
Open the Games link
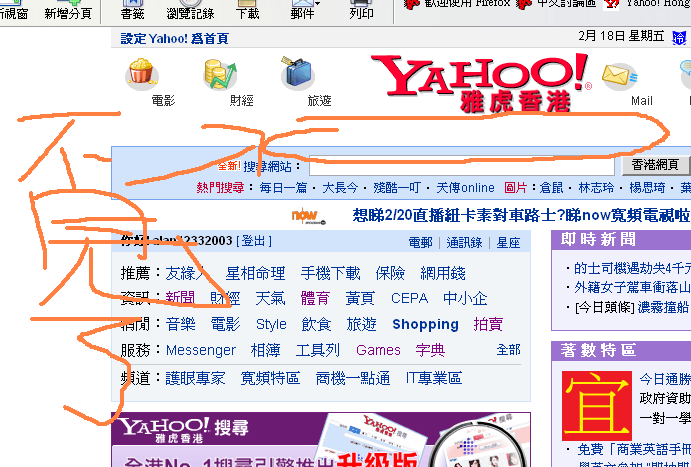click(x=378, y=351)
